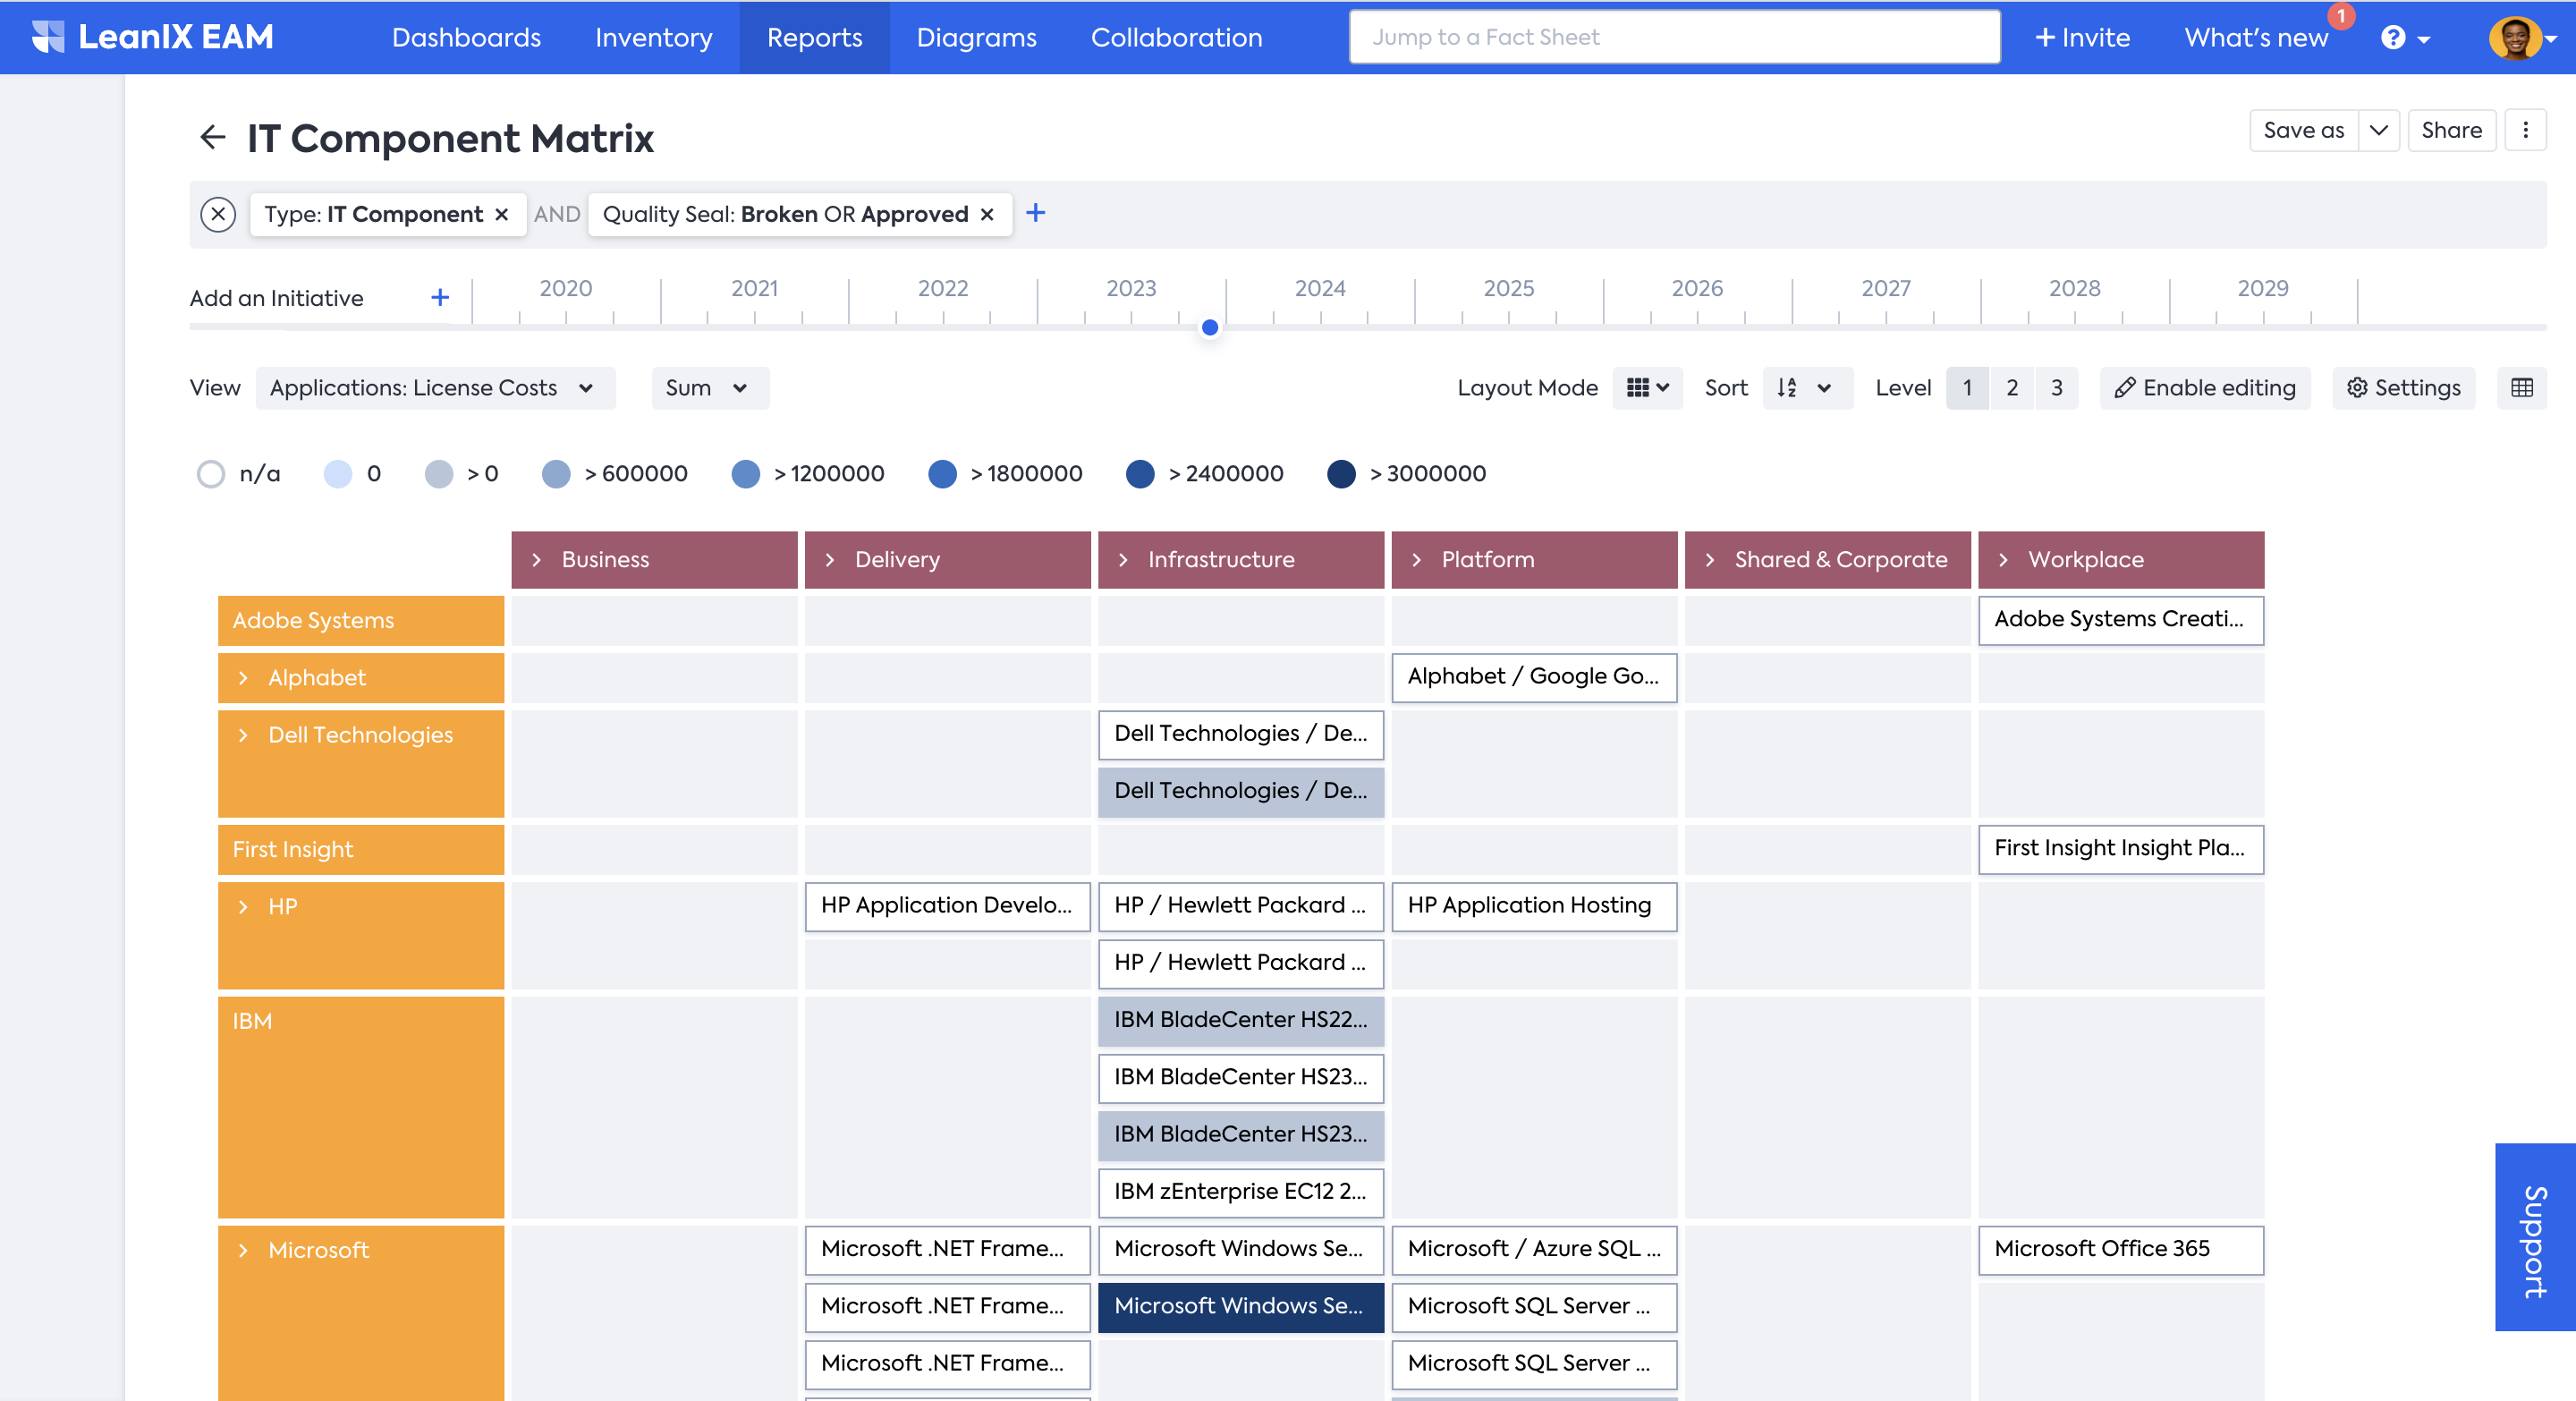Select Level 3 toggle

tap(2056, 388)
